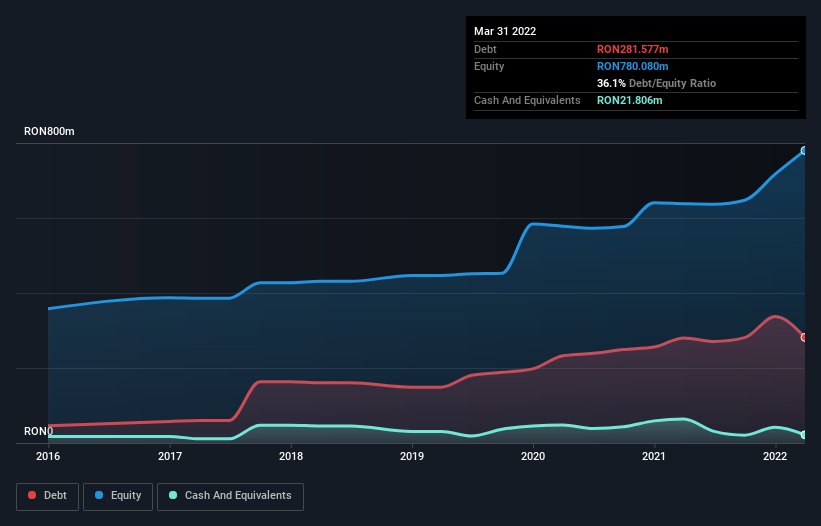Click Cash And Equivalents label in tooltip
821x526 pixels.
pos(527,100)
